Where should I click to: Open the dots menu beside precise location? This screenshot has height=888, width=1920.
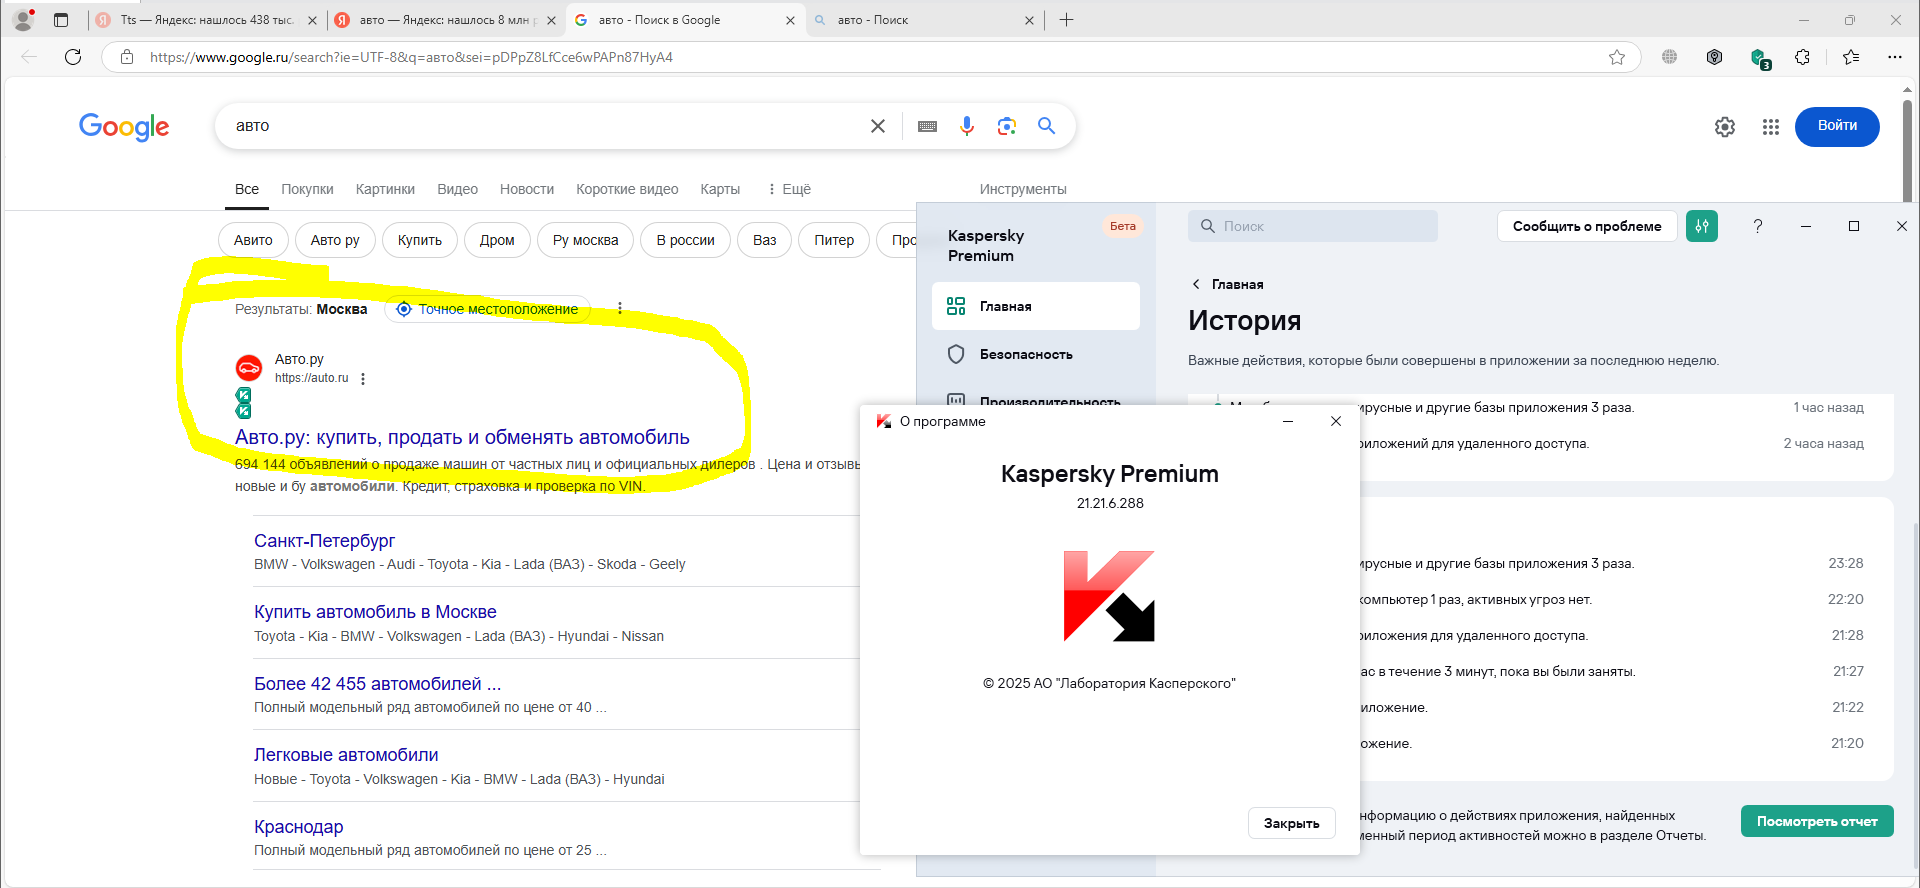(620, 308)
